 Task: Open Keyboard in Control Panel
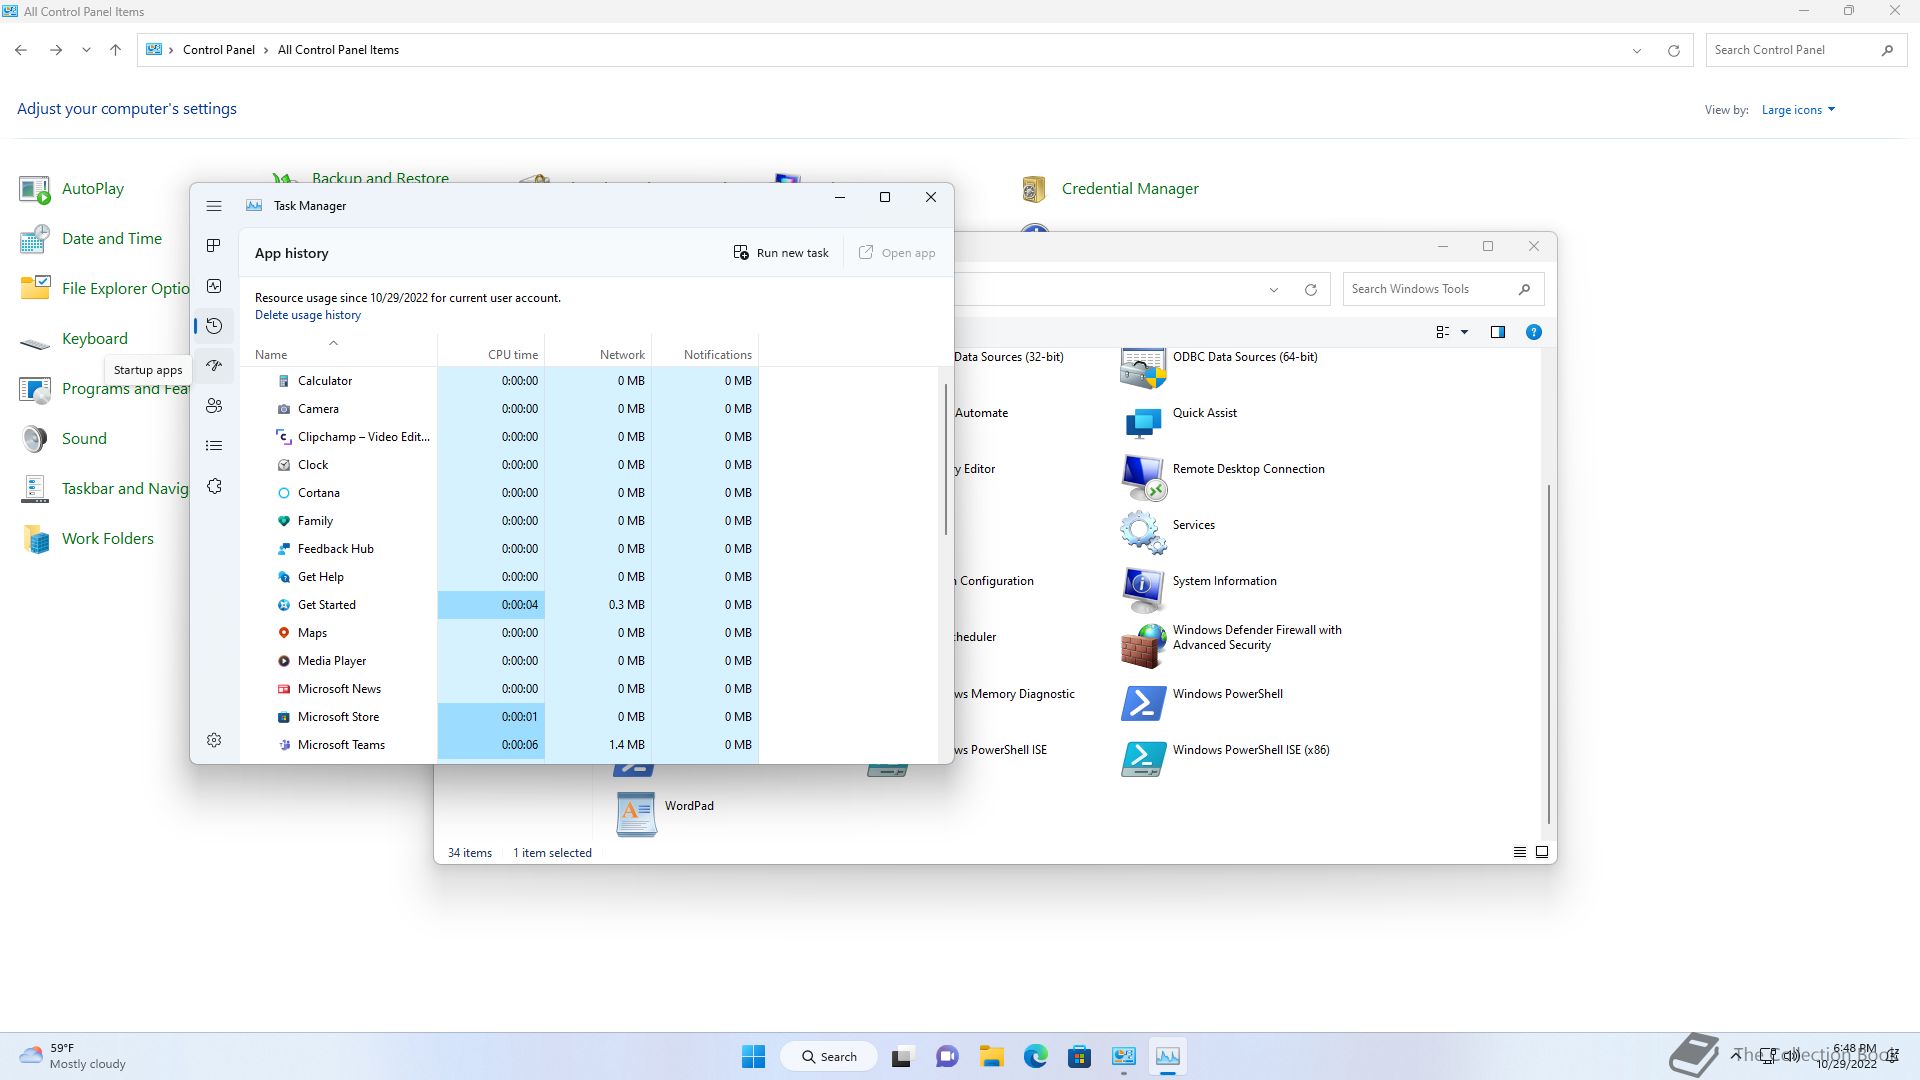(x=74, y=339)
